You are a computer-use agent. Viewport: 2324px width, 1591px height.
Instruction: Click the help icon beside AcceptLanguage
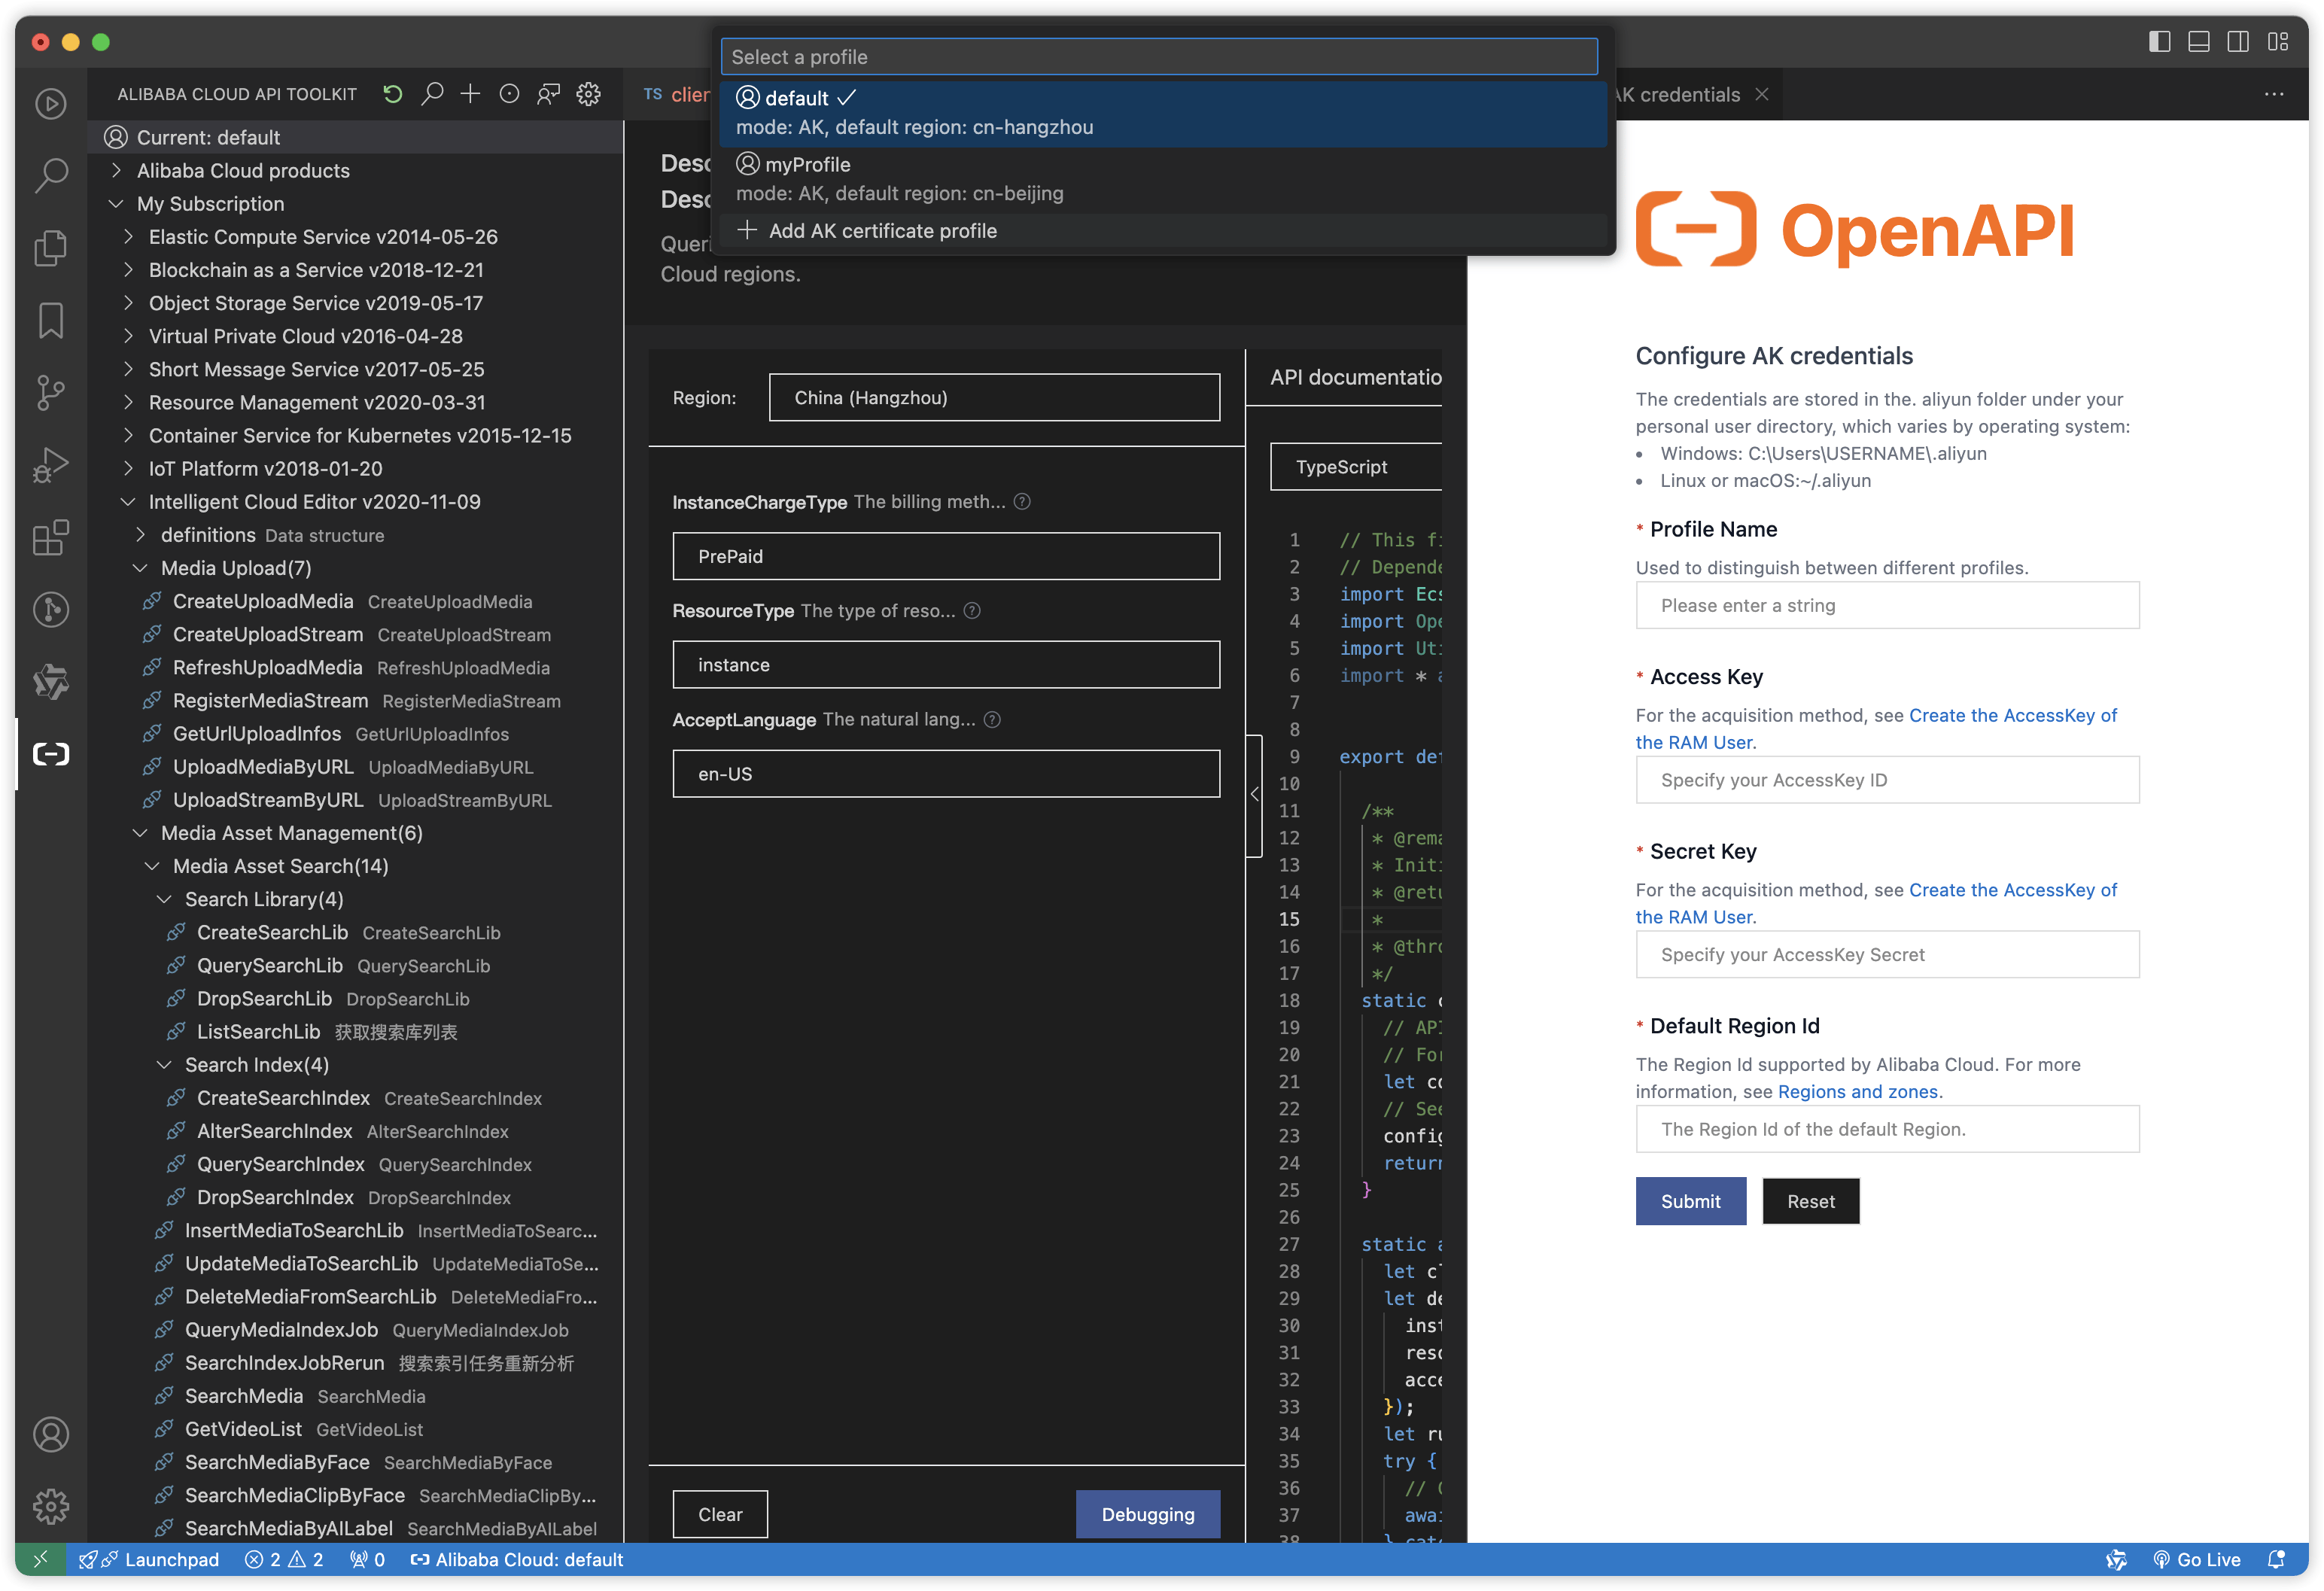click(x=992, y=720)
